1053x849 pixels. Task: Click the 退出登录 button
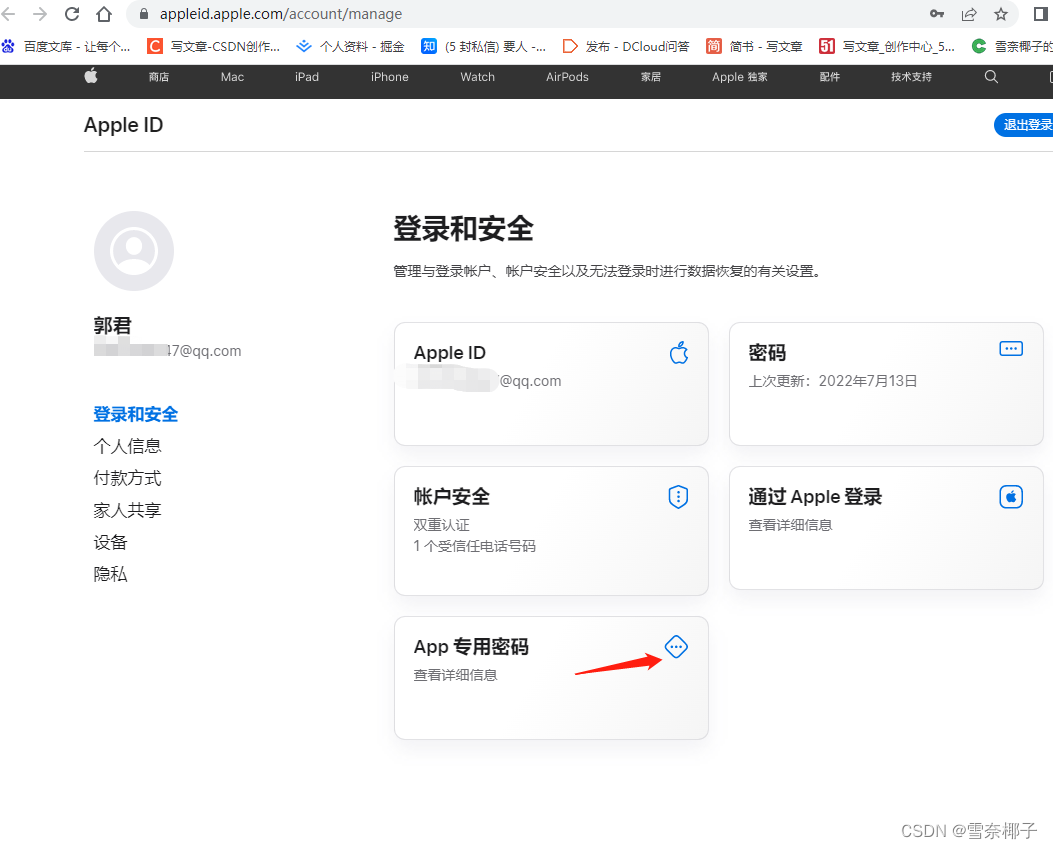pyautogui.click(x=1024, y=125)
